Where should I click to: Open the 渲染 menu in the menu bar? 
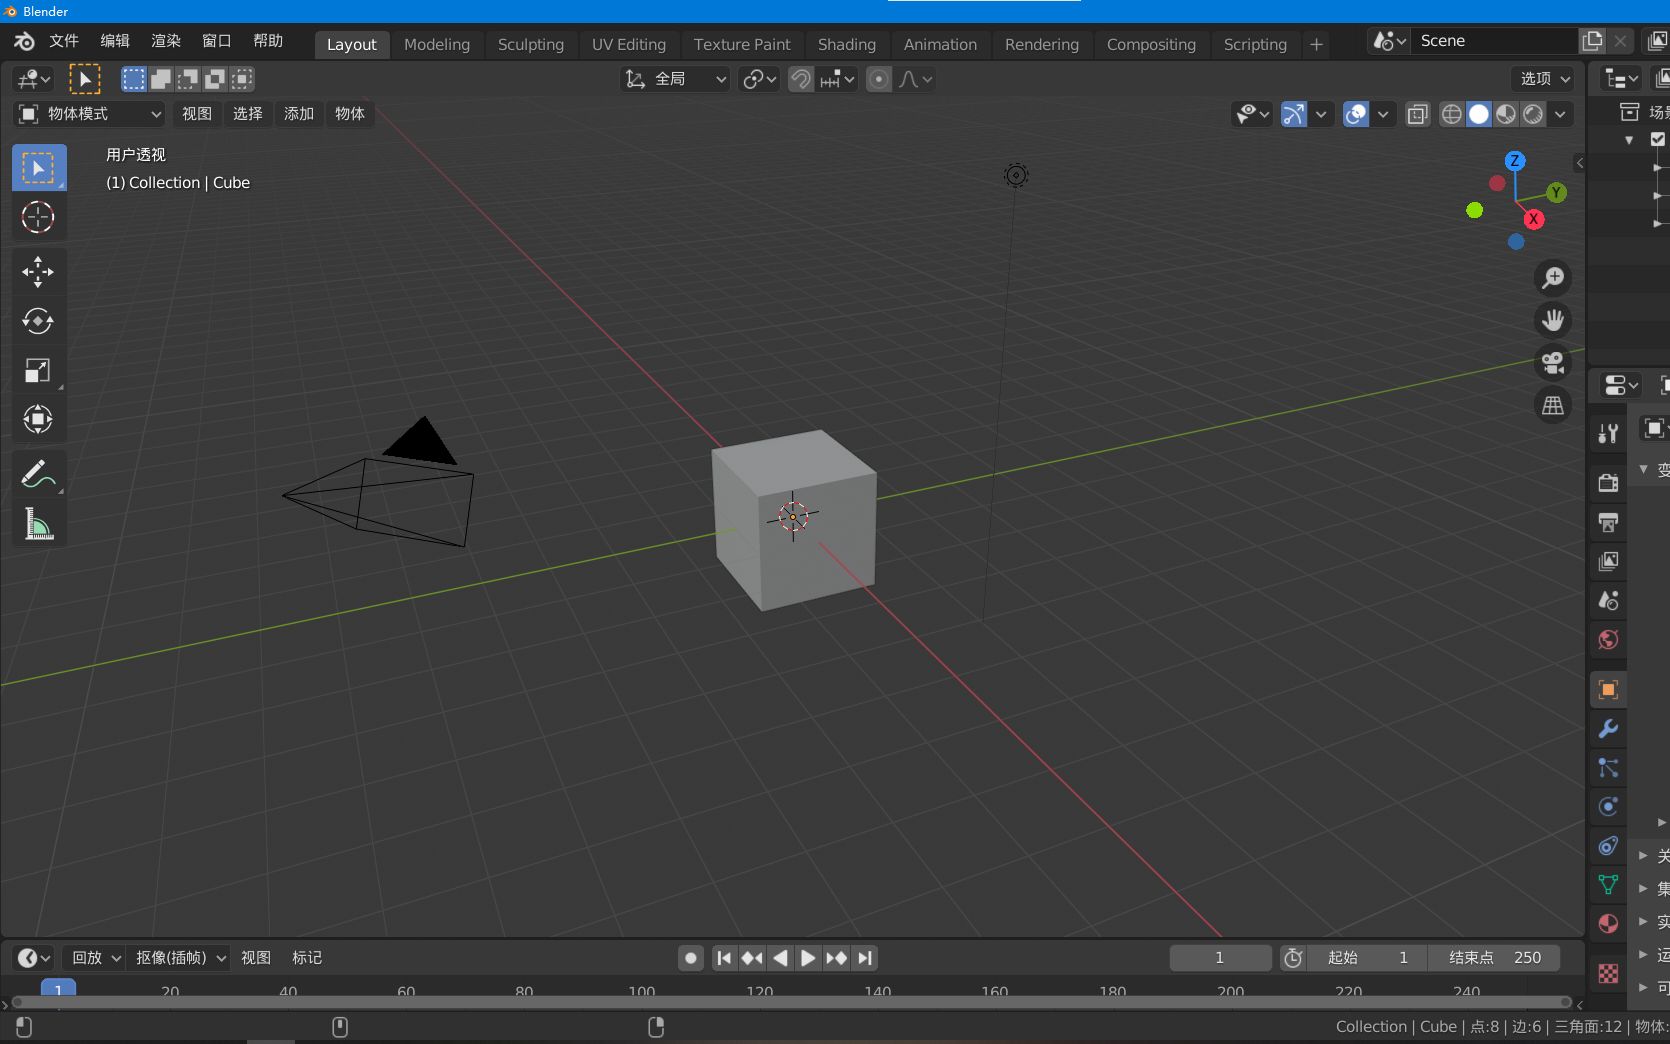coord(165,41)
